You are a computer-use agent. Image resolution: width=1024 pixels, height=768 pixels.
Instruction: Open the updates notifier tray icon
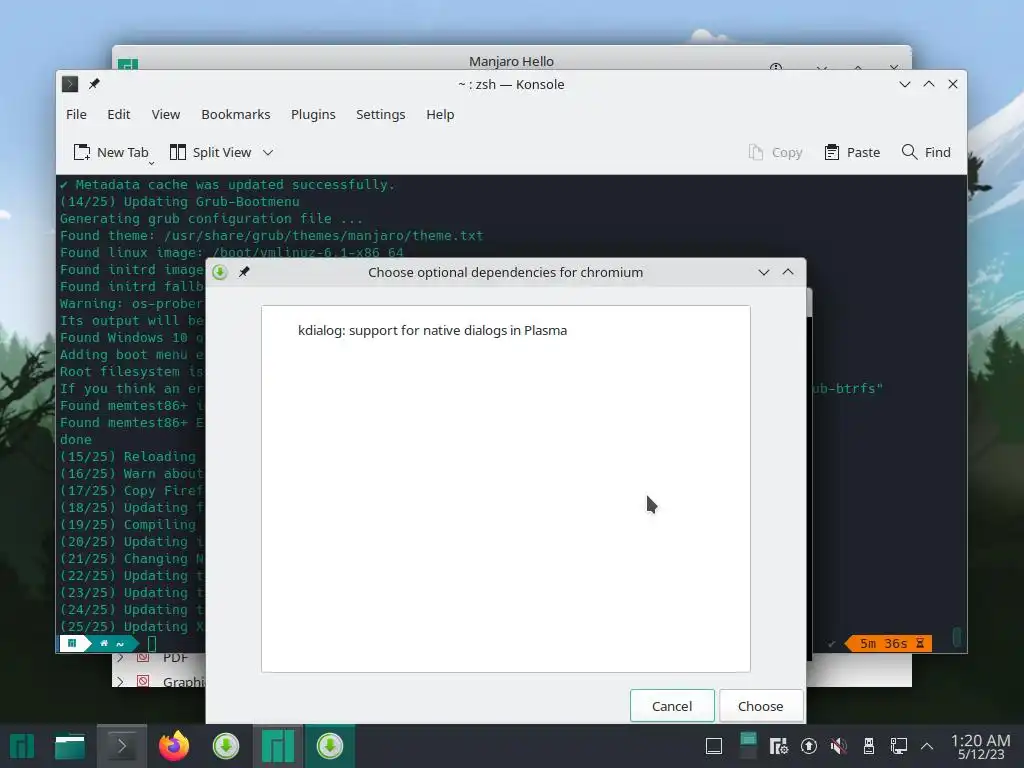tap(808, 746)
